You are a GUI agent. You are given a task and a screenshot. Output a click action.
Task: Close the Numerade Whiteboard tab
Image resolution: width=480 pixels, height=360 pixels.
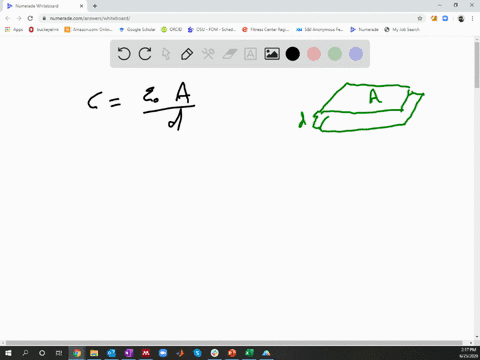point(81,6)
